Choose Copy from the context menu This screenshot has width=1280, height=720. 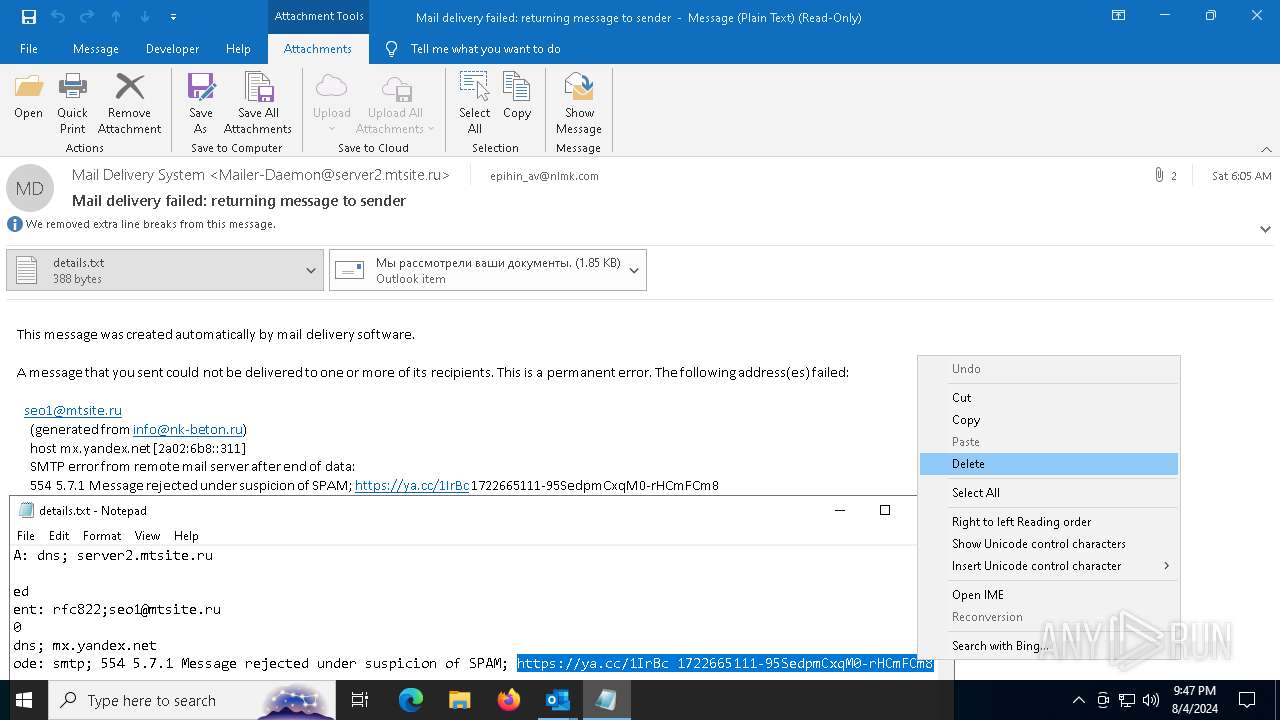tap(1049, 420)
